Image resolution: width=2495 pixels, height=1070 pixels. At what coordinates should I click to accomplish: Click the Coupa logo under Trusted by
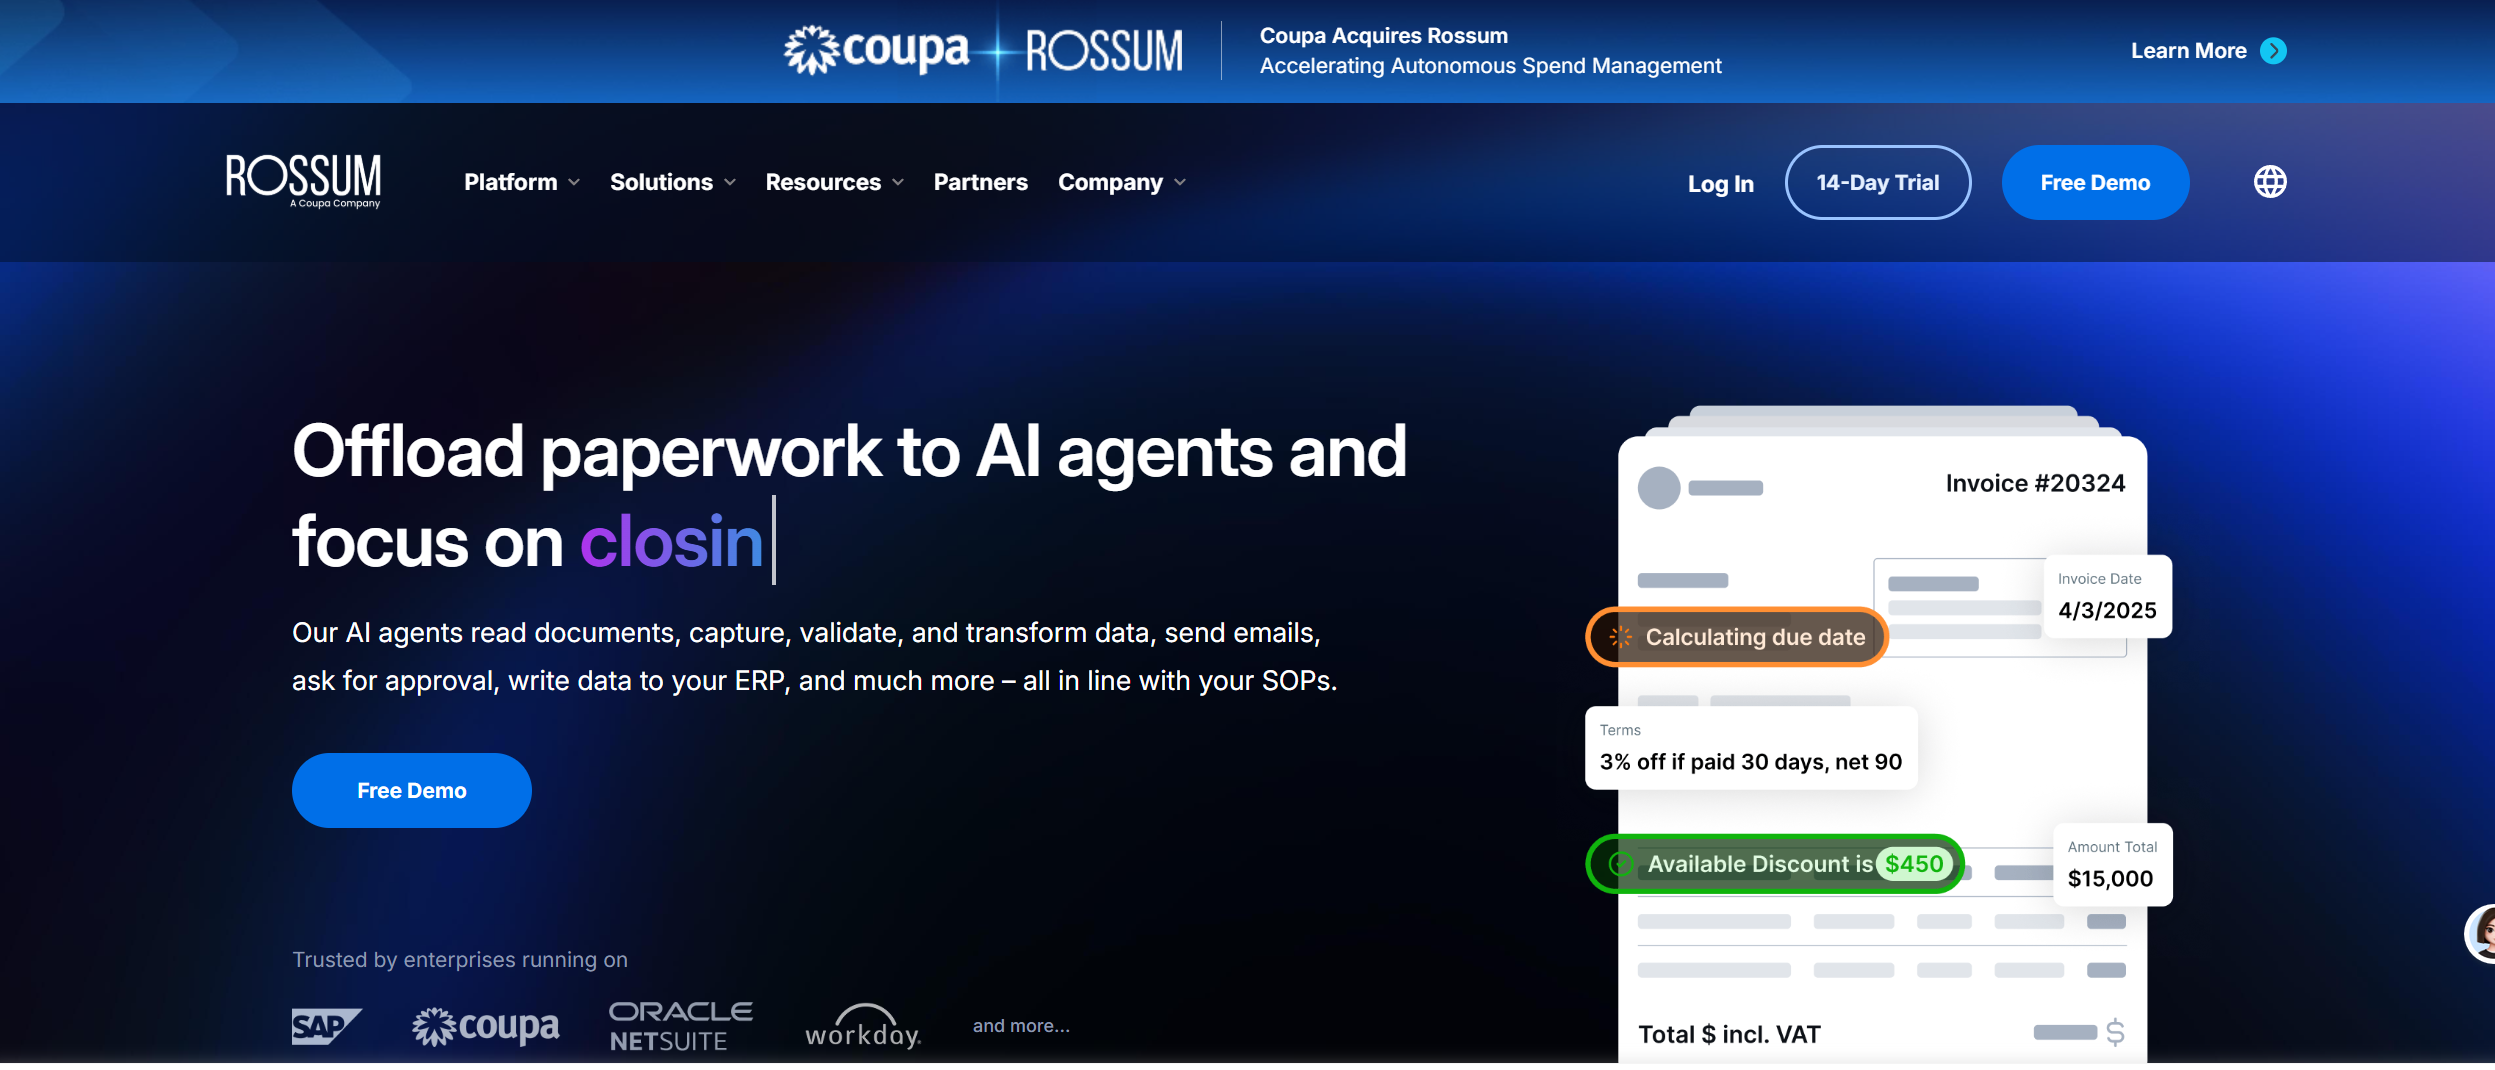pos(485,1026)
